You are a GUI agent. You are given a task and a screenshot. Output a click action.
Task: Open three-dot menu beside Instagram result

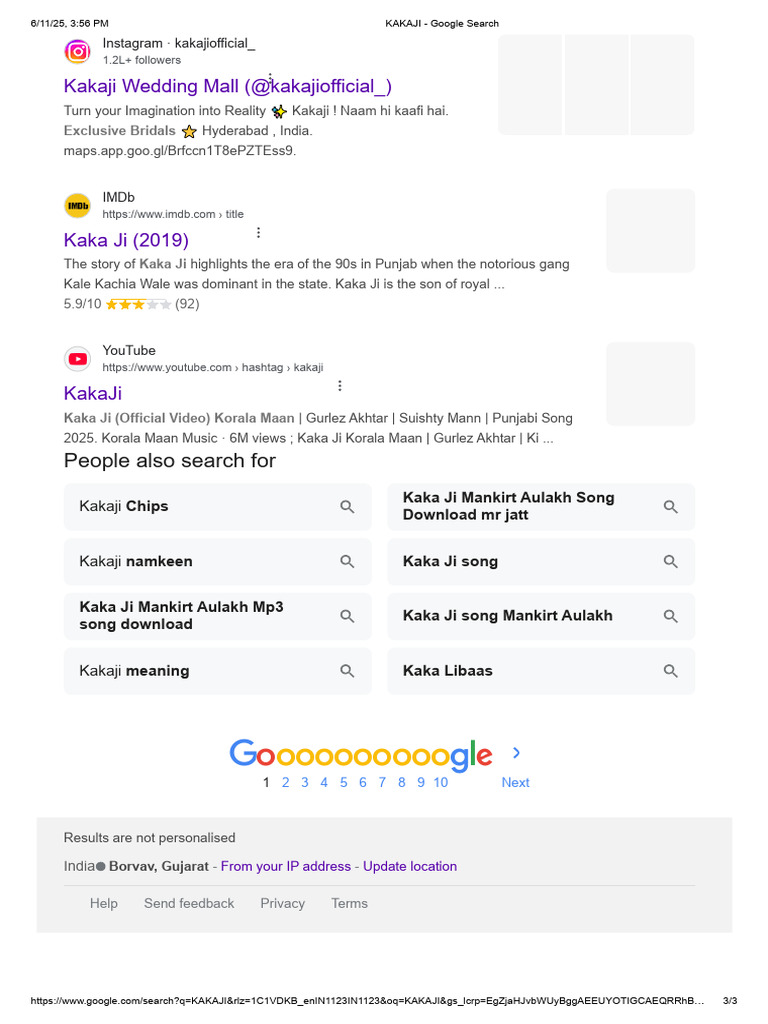tap(270, 78)
